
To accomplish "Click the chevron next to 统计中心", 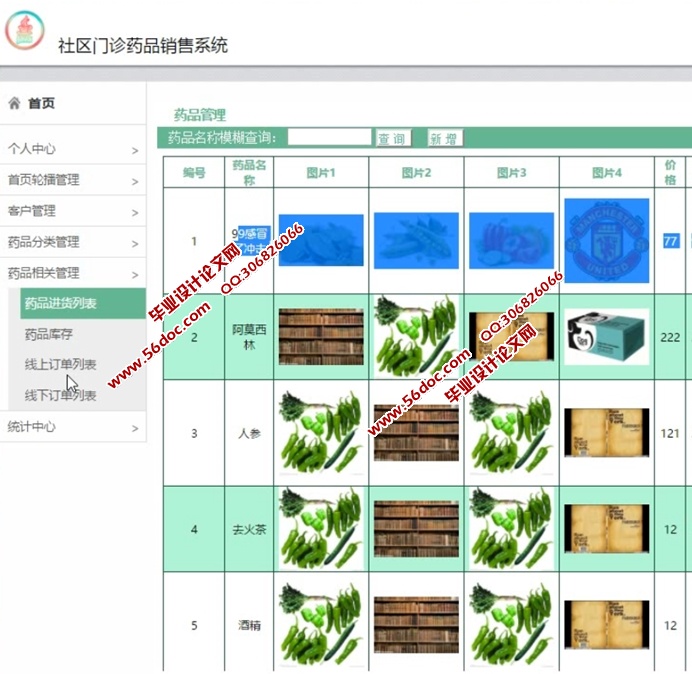I will (135, 429).
